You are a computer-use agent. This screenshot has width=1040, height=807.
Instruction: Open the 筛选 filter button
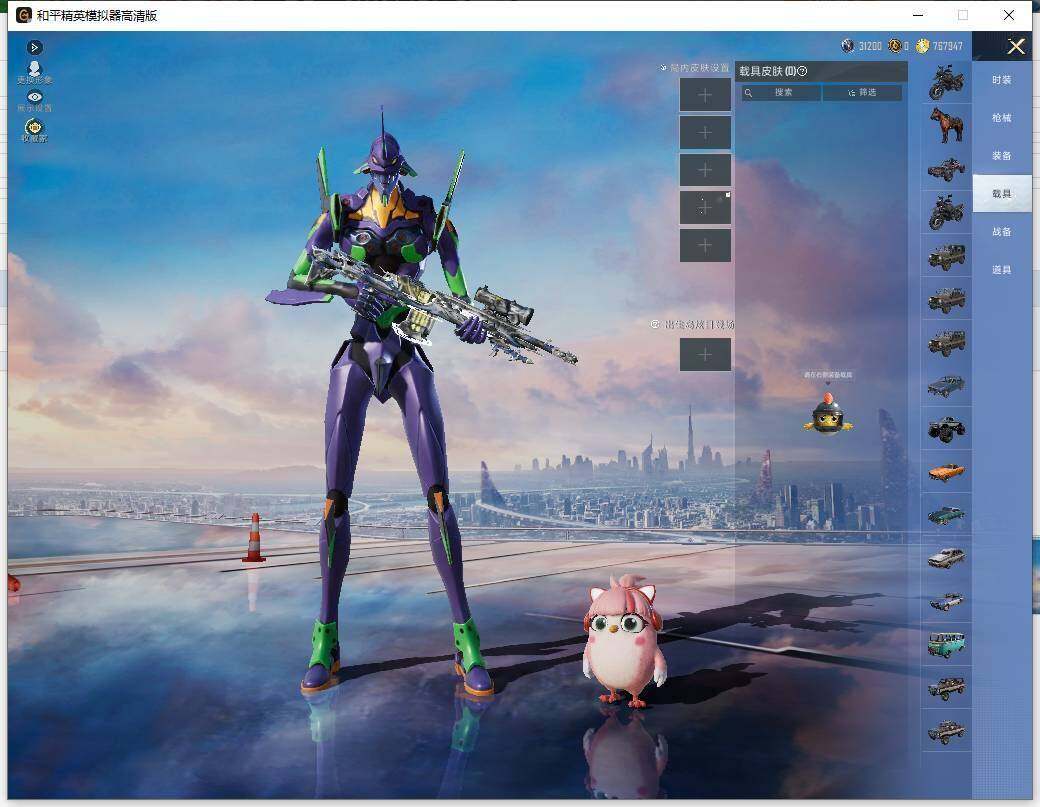[862, 93]
